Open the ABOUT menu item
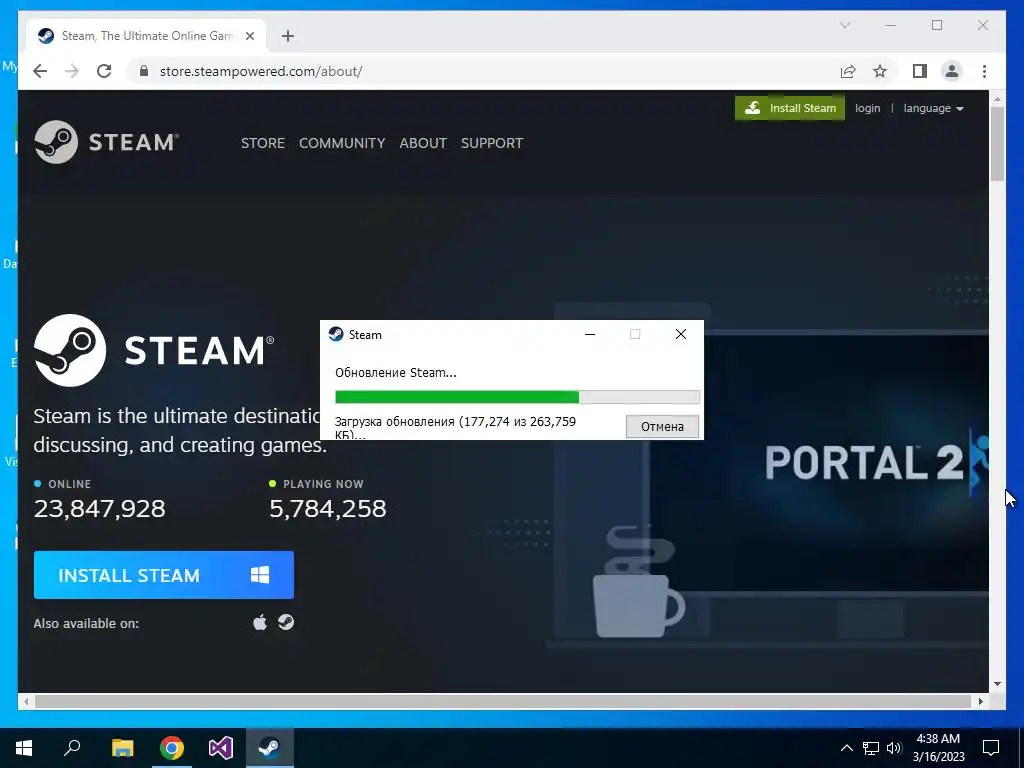This screenshot has height=768, width=1024. tap(423, 143)
